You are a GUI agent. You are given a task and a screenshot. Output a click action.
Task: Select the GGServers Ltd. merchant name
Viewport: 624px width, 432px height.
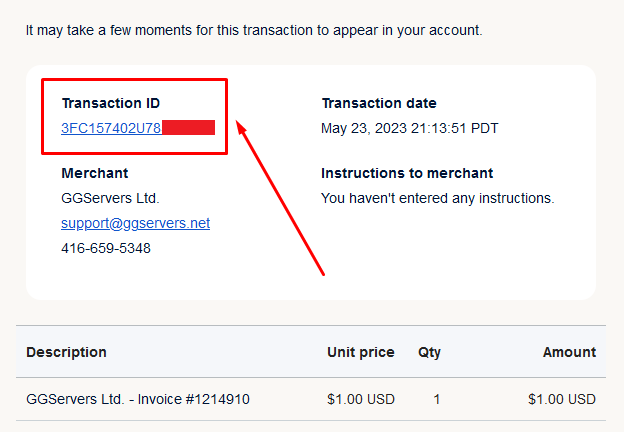coord(110,198)
